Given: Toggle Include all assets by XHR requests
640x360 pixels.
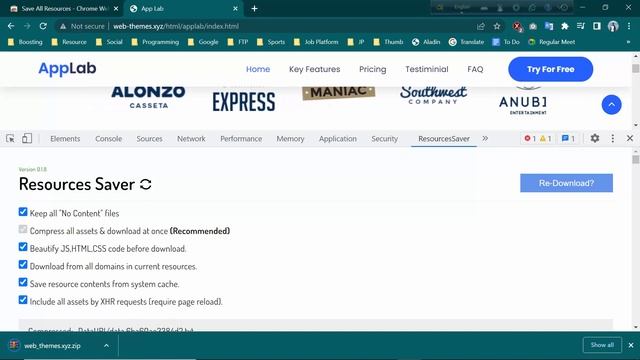Looking at the screenshot, I should [x=23, y=300].
